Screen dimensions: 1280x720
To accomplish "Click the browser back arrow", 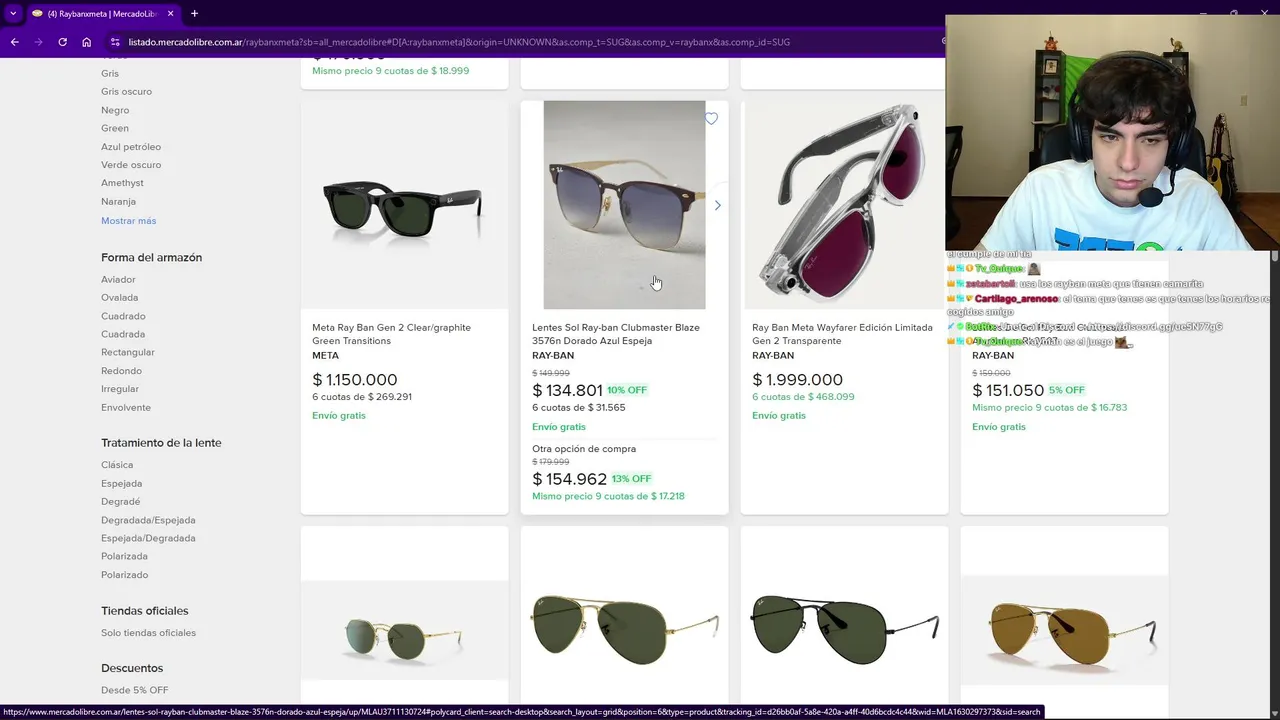I will click(x=14, y=42).
